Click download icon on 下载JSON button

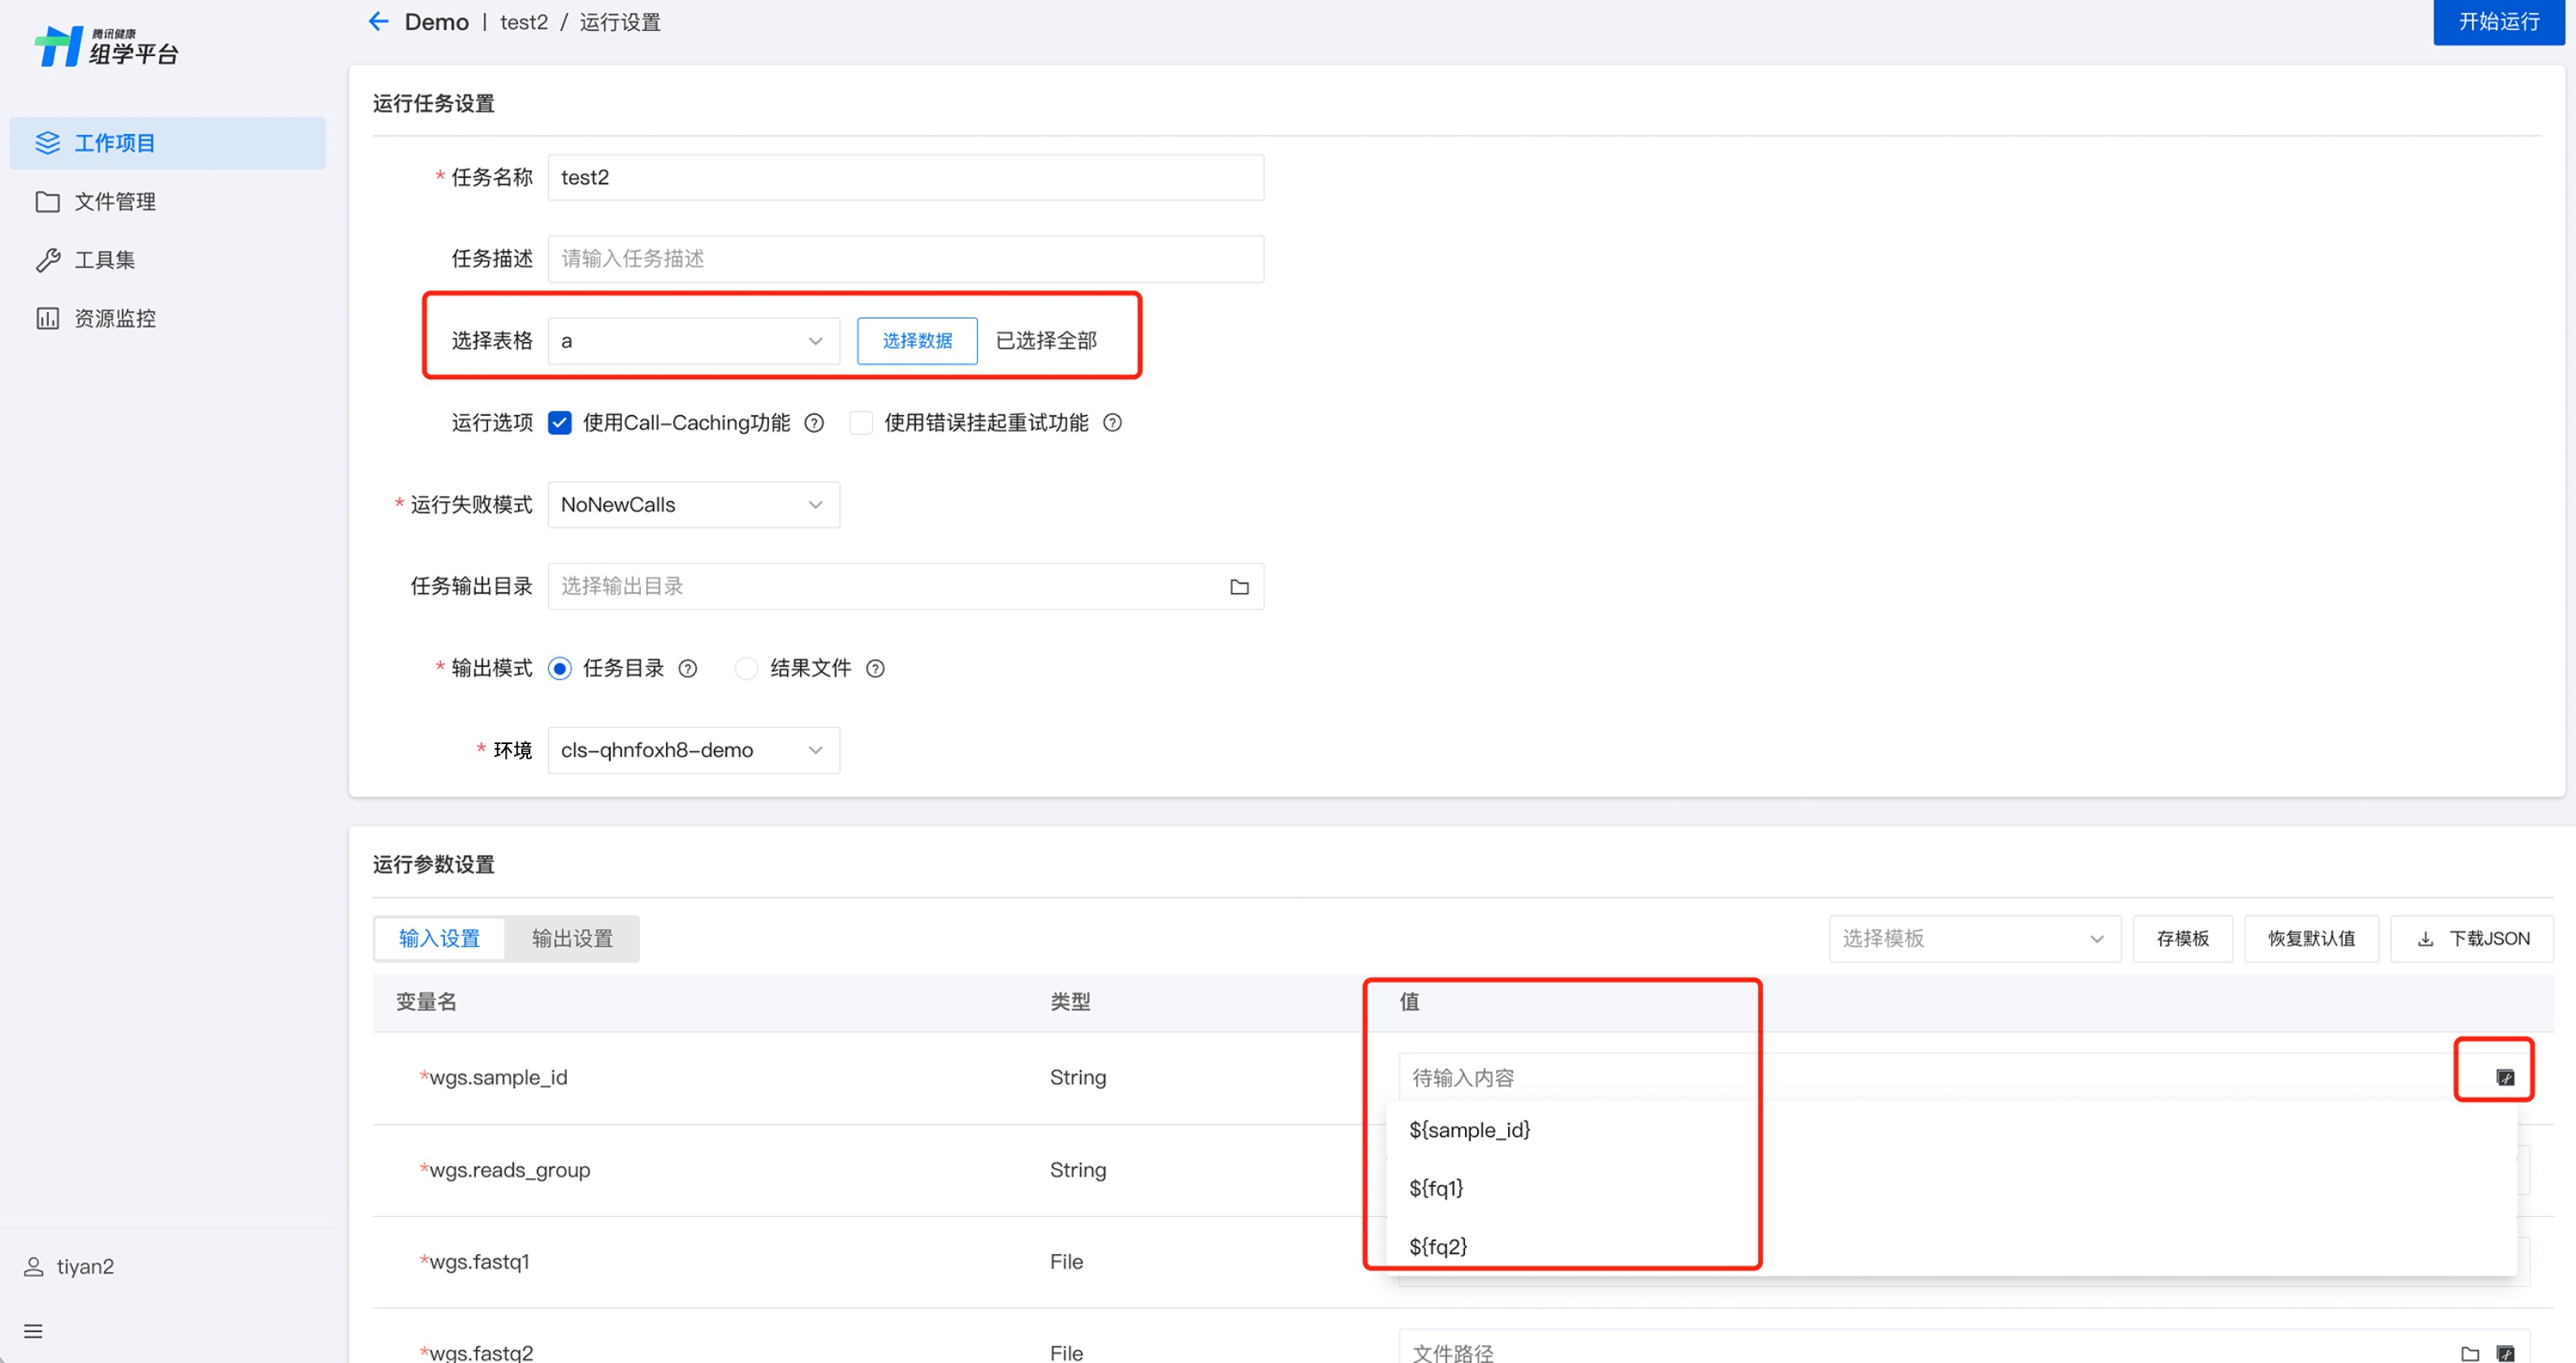pyautogui.click(x=2425, y=938)
